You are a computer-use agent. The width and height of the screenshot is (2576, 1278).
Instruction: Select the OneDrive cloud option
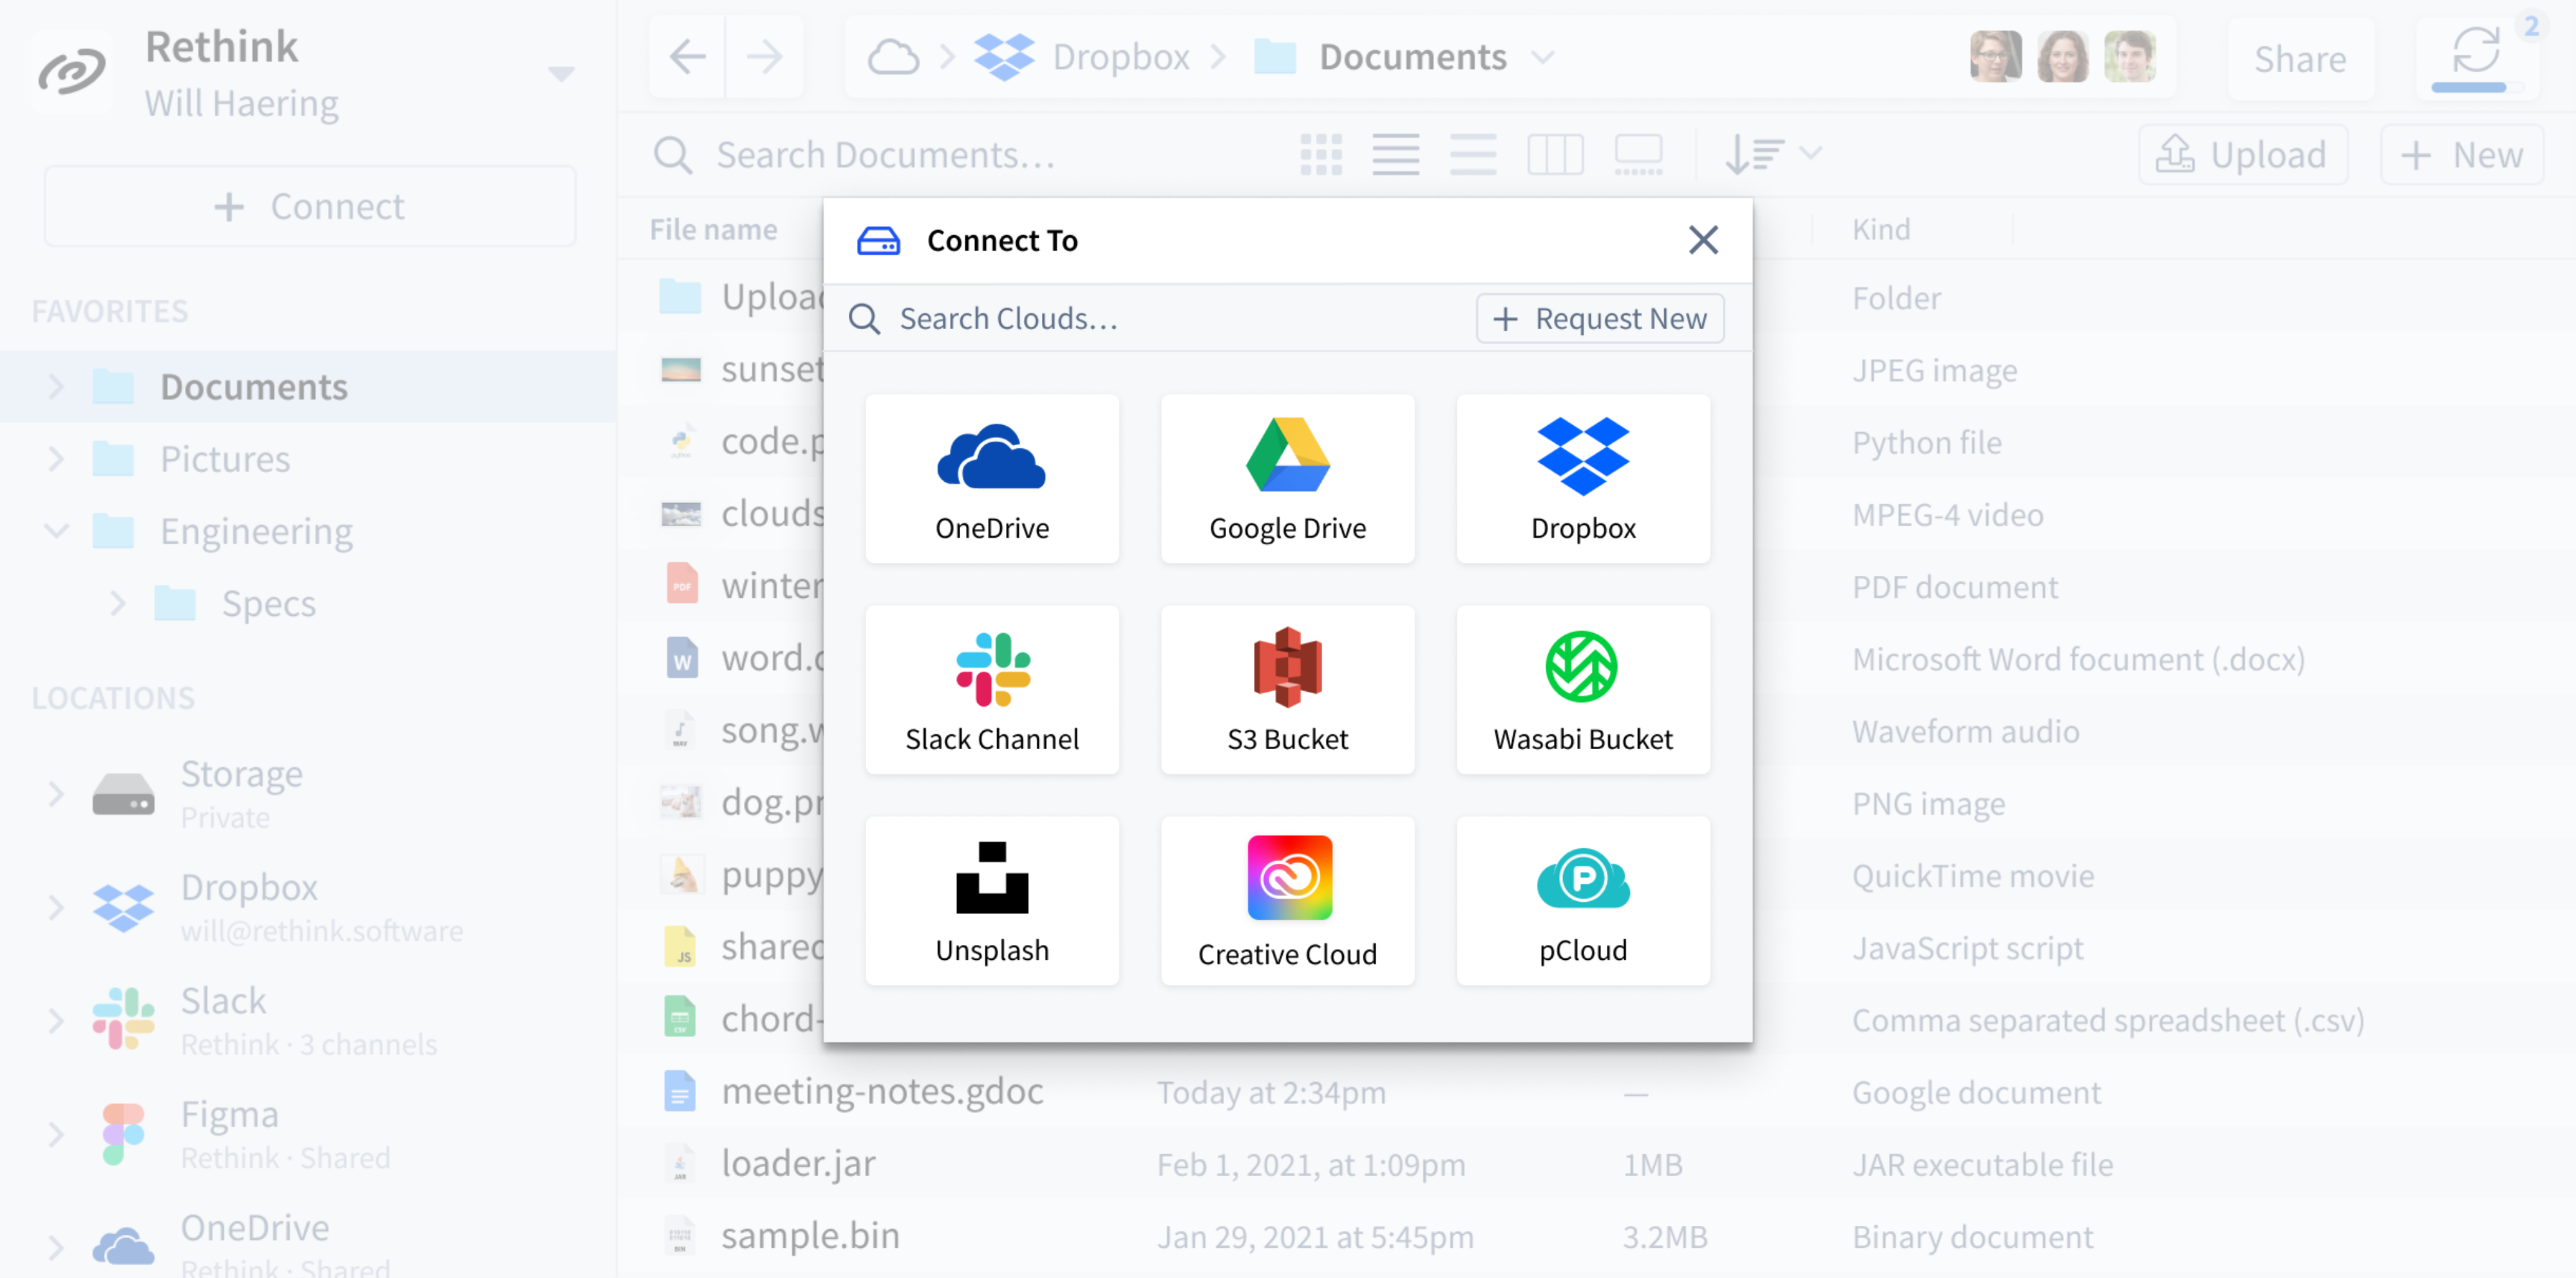(x=992, y=479)
